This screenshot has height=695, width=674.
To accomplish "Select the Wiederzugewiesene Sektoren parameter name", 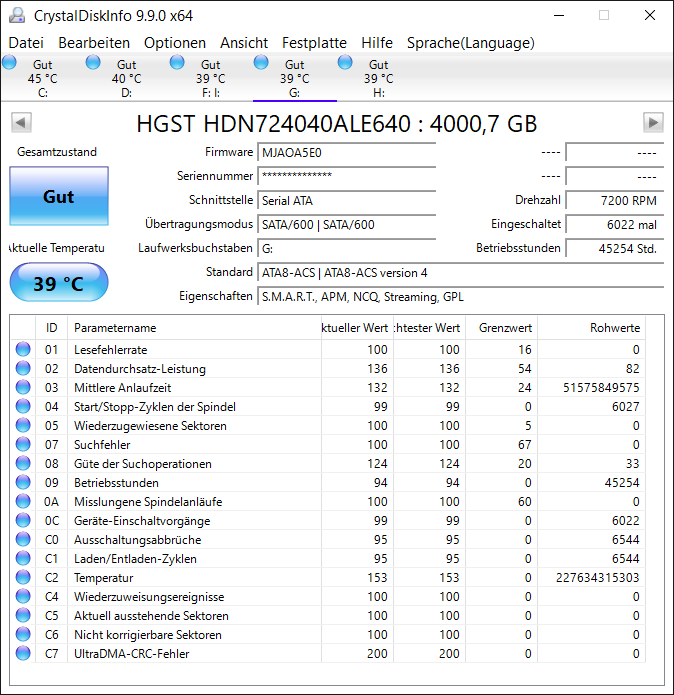I will [x=150, y=426].
